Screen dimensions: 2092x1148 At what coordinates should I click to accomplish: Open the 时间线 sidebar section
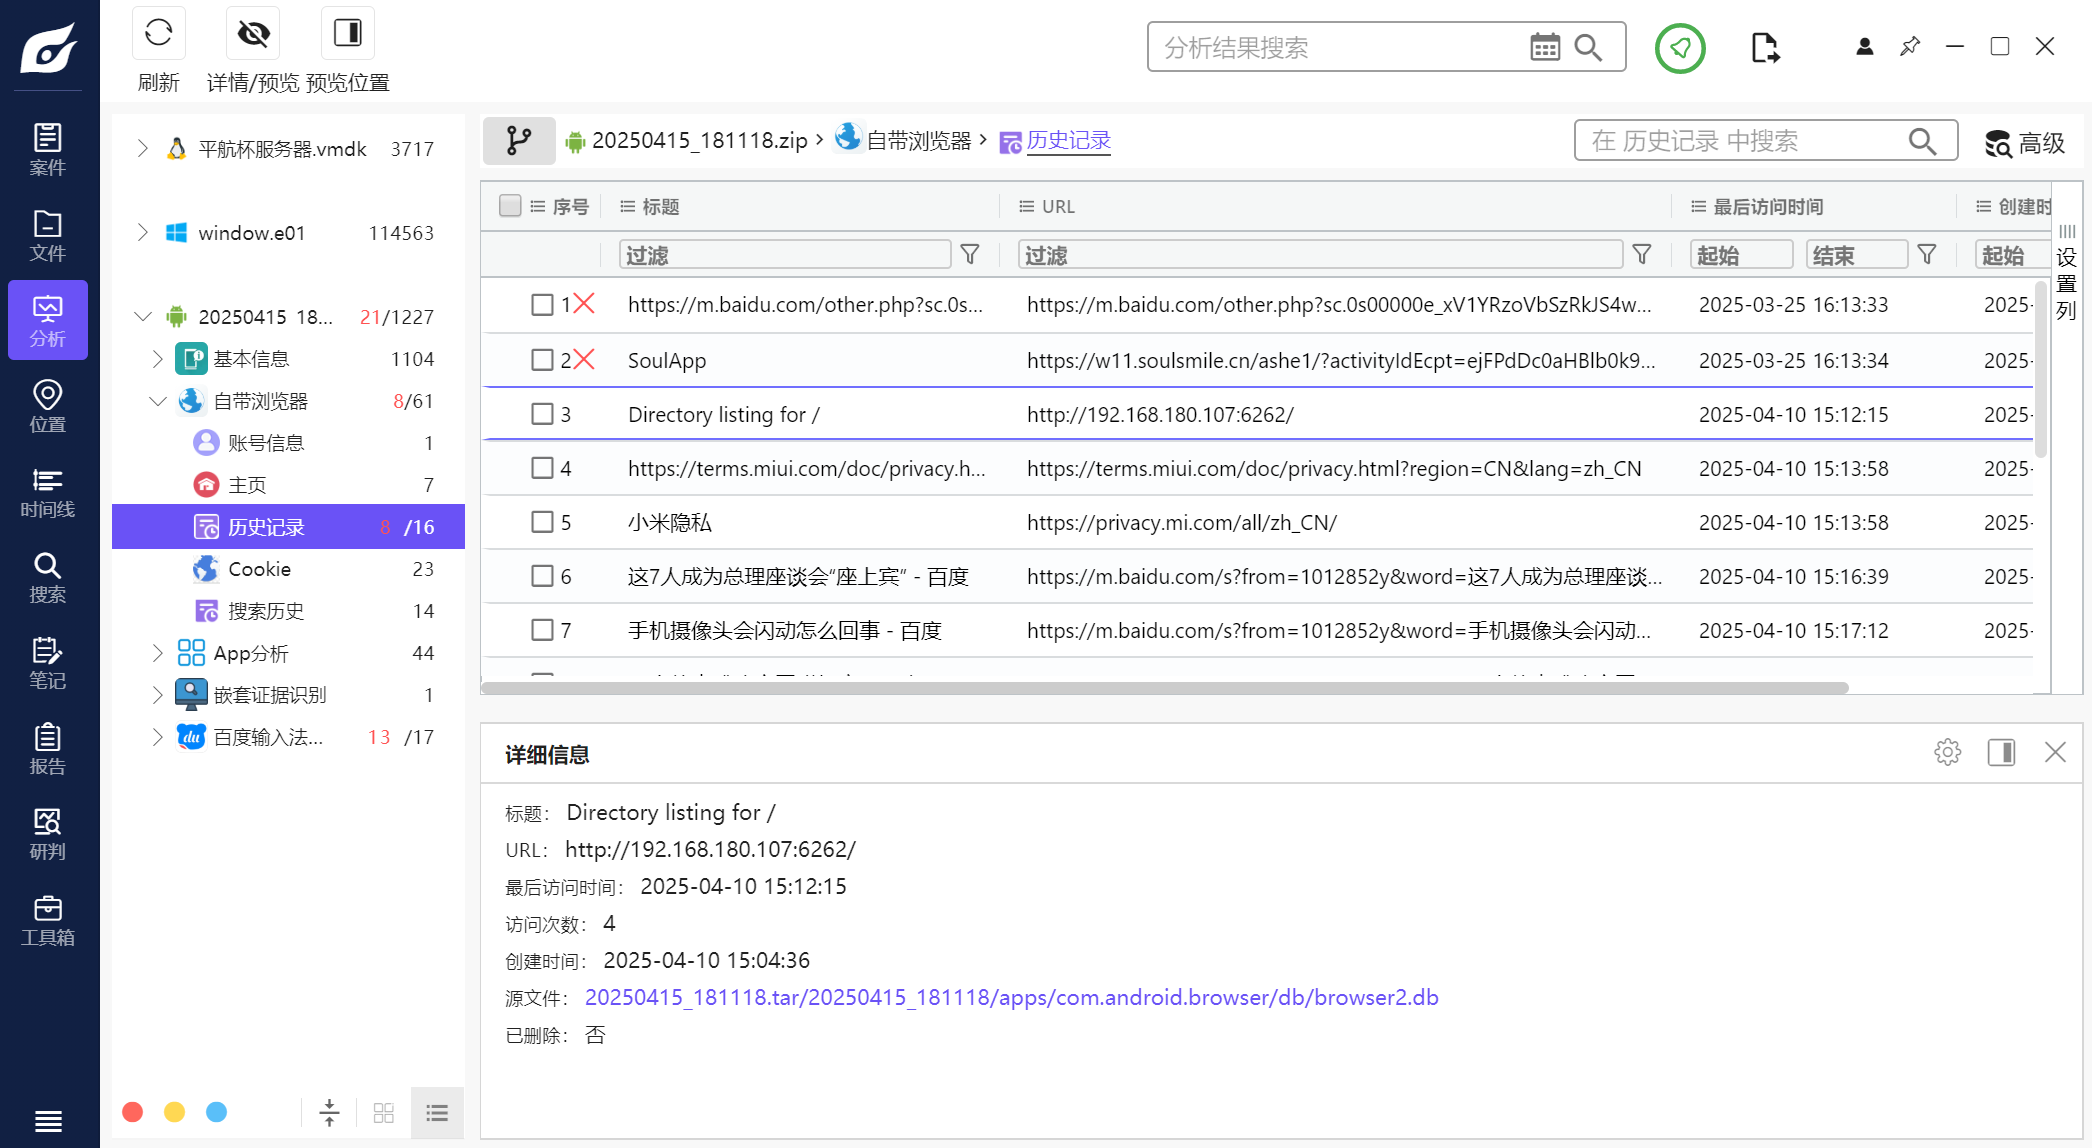tap(48, 492)
